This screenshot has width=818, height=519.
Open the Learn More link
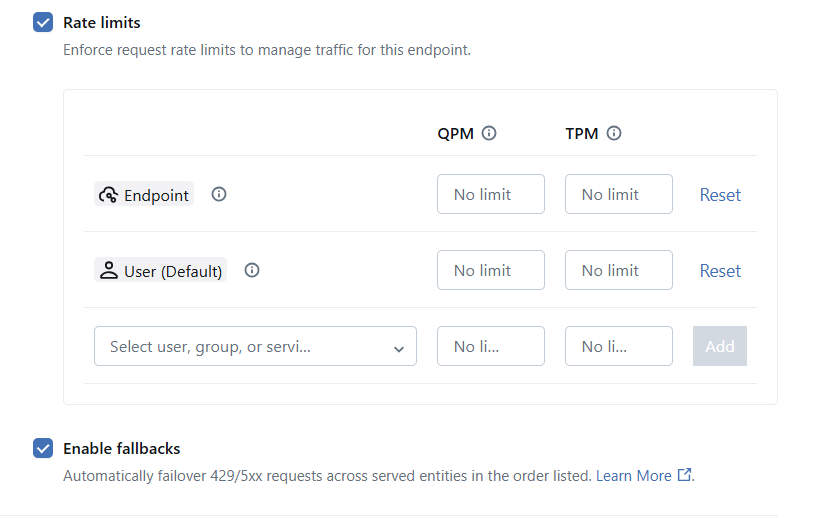tap(633, 476)
